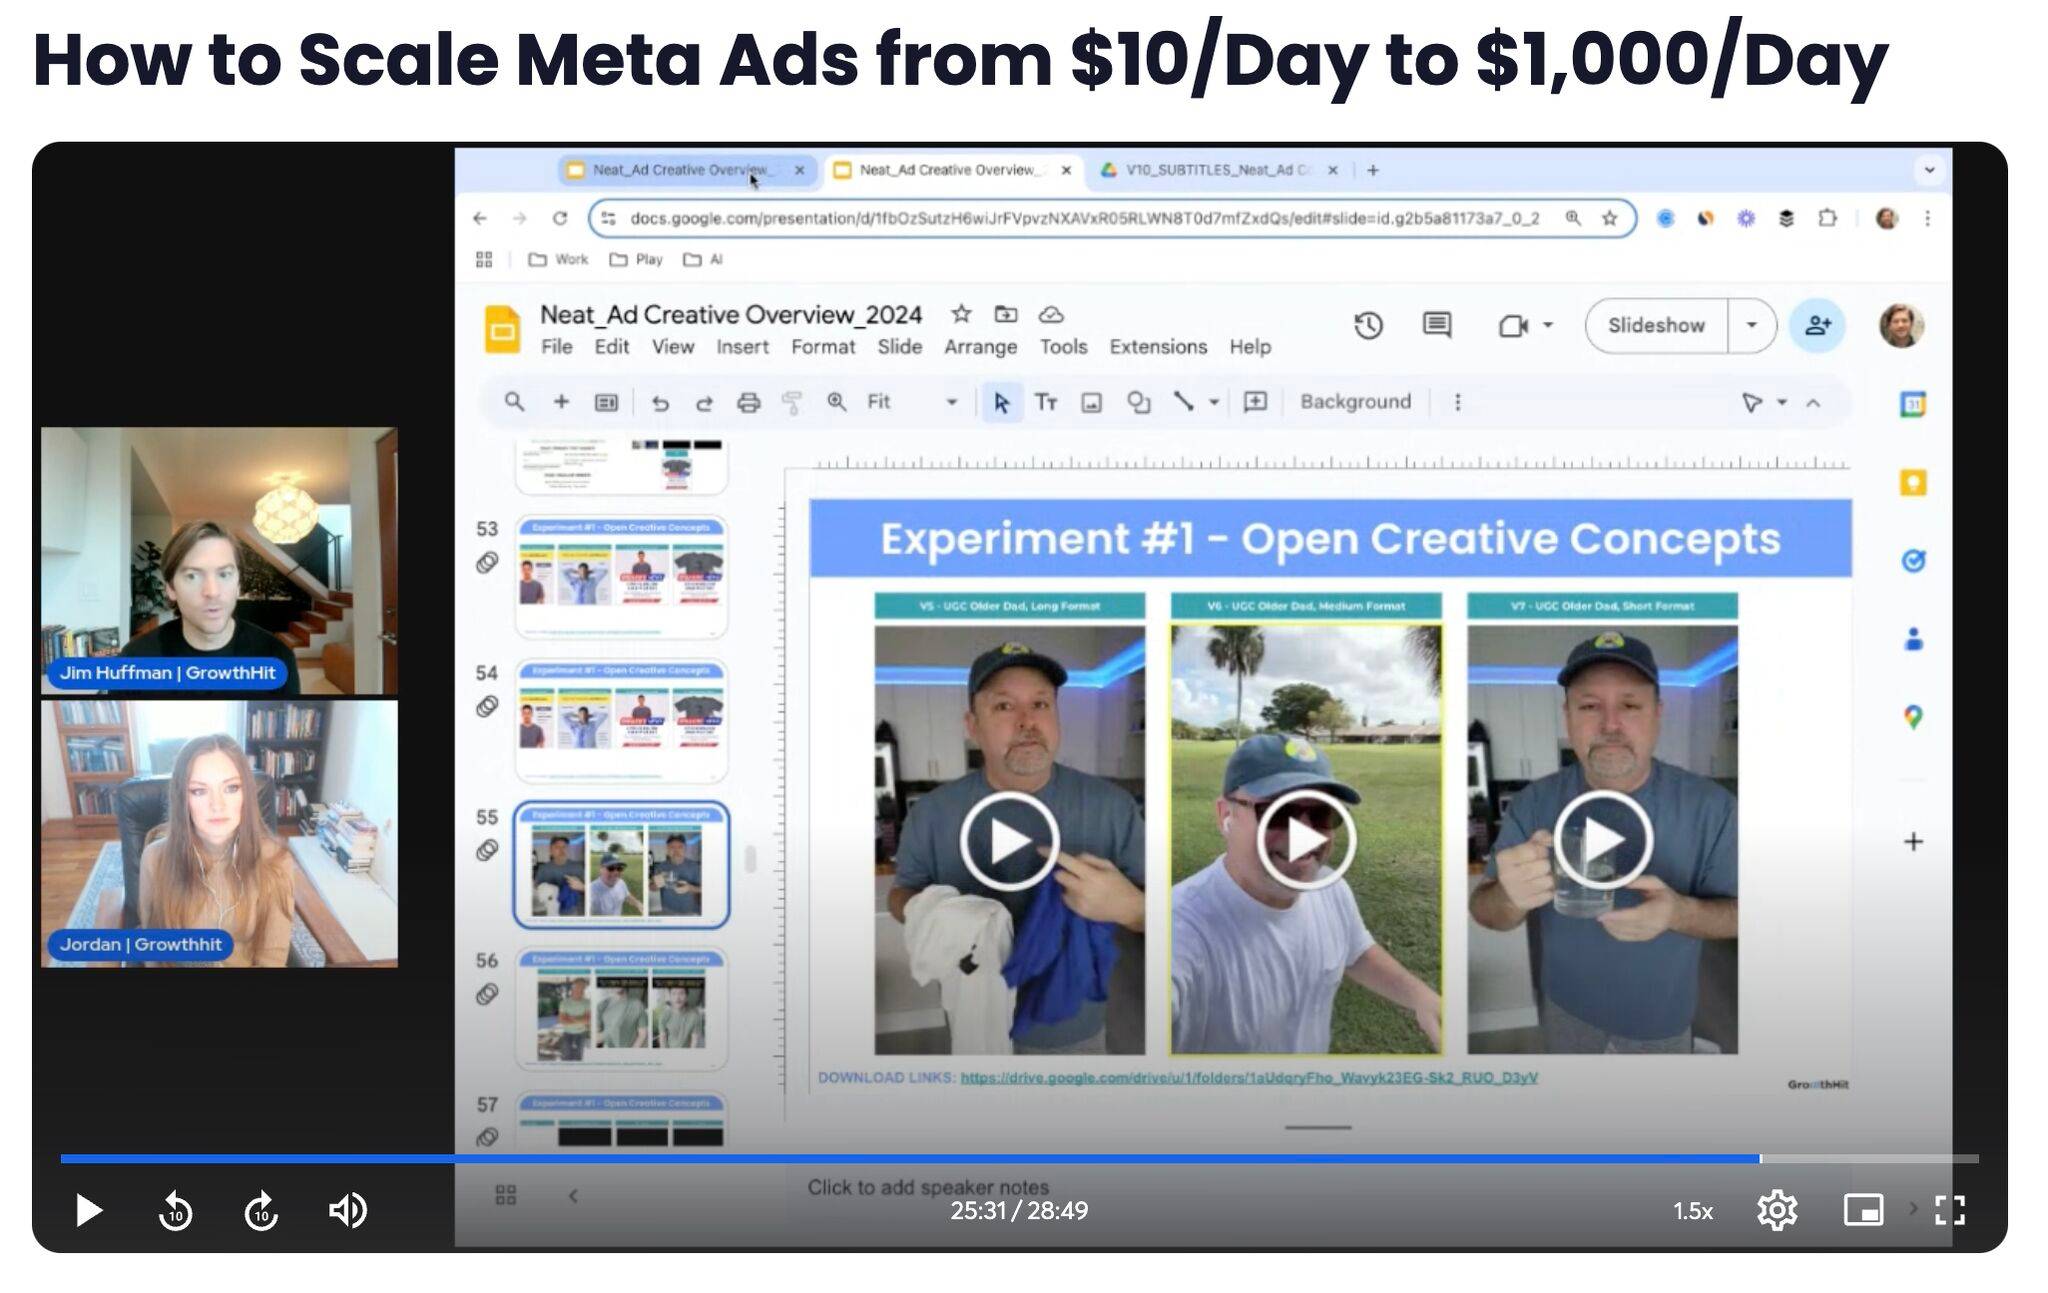Rewind the video 10 seconds
The height and width of the screenshot is (1293, 2048).
pos(176,1211)
